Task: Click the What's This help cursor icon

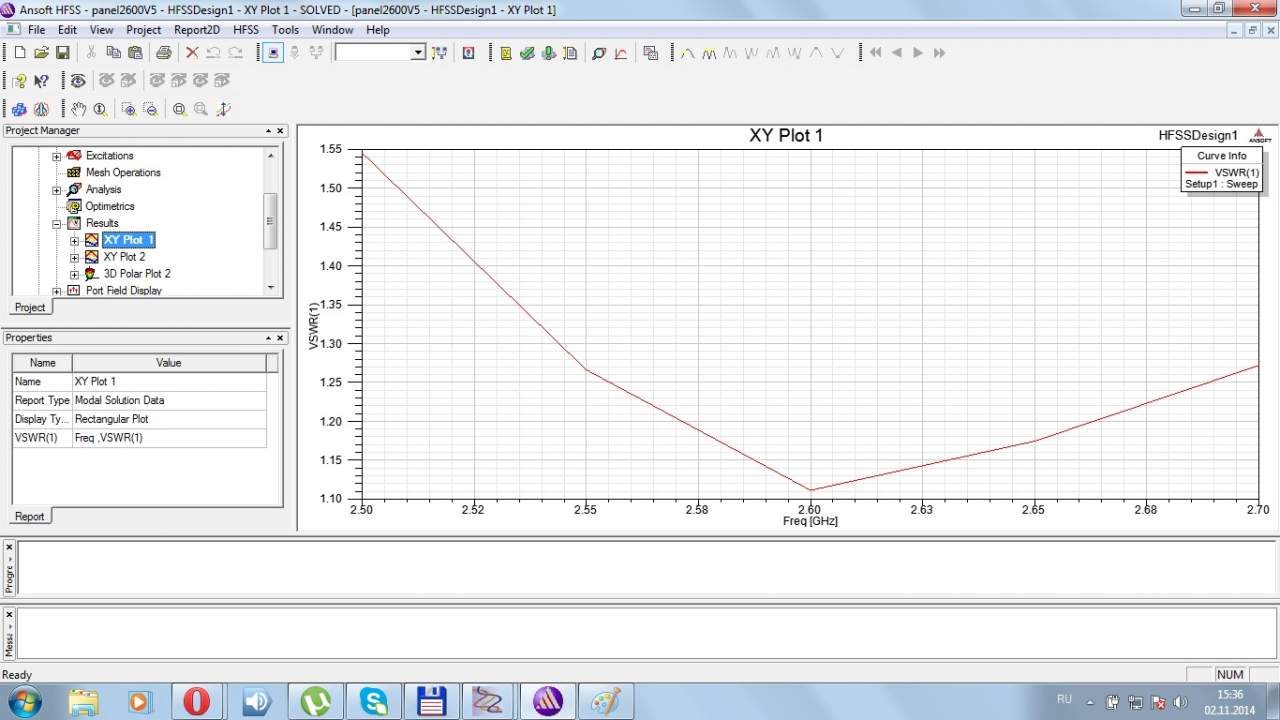Action: click(41, 81)
